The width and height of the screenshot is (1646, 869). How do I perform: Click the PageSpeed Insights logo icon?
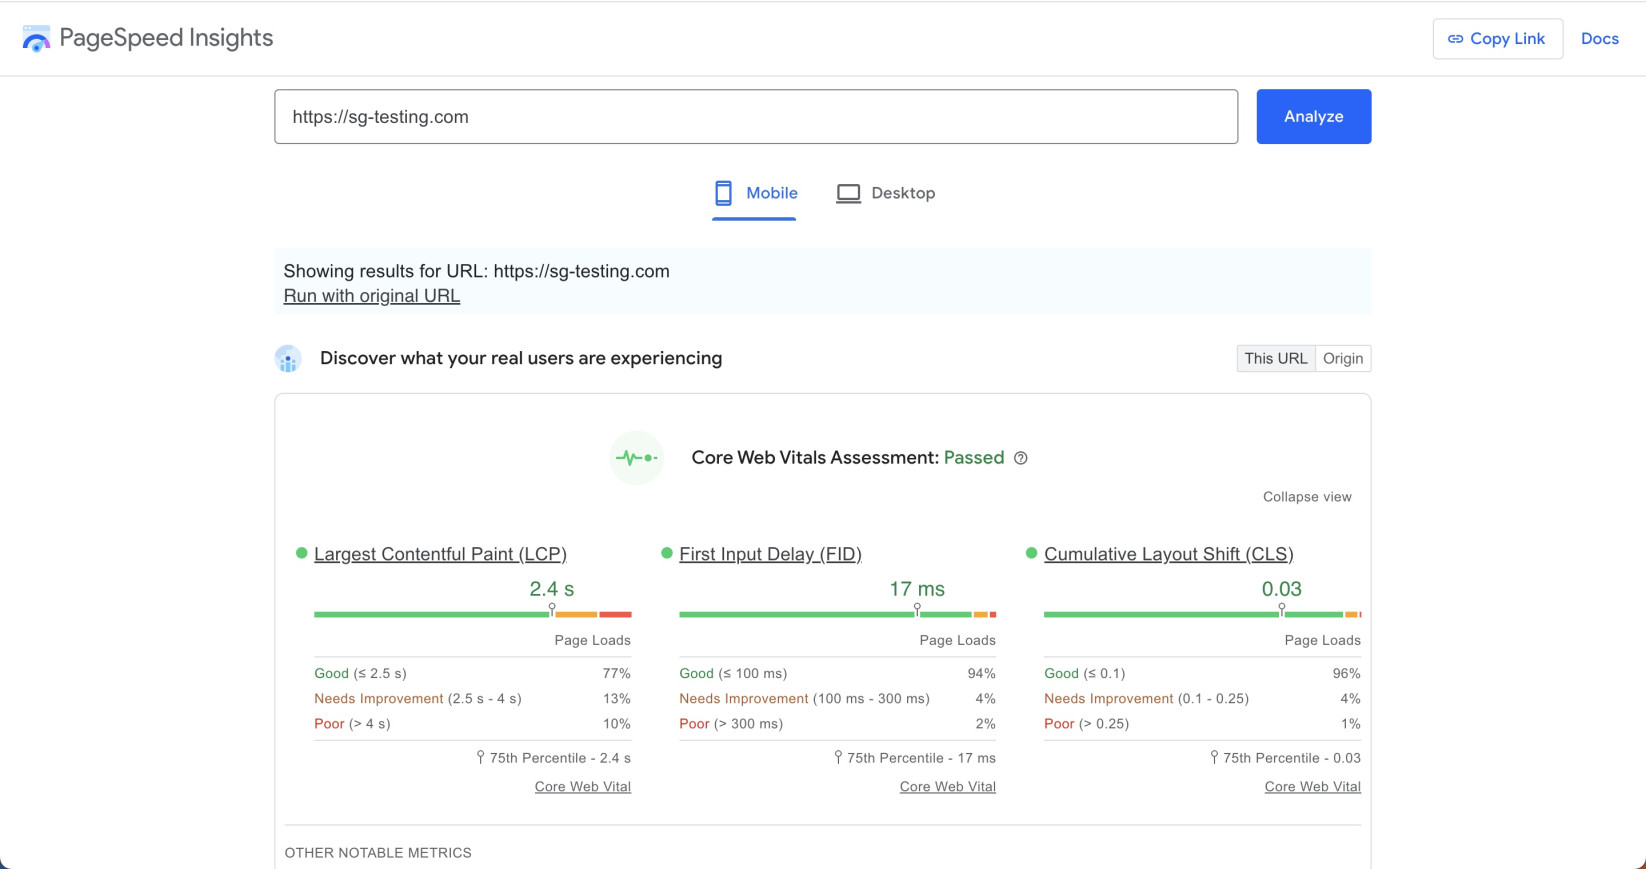[x=36, y=39]
